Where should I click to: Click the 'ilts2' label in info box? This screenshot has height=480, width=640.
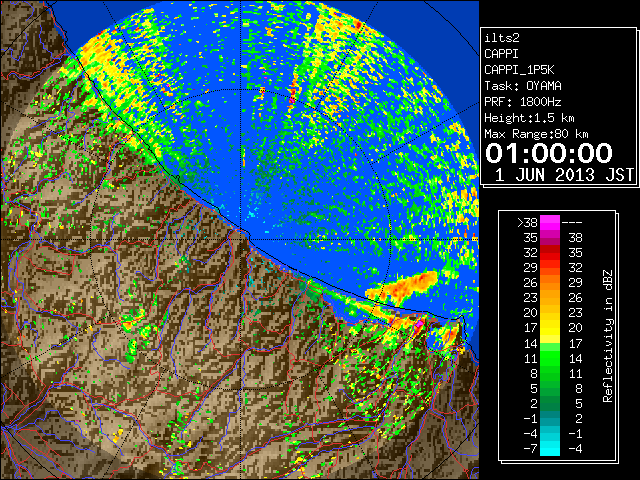click(x=502, y=38)
